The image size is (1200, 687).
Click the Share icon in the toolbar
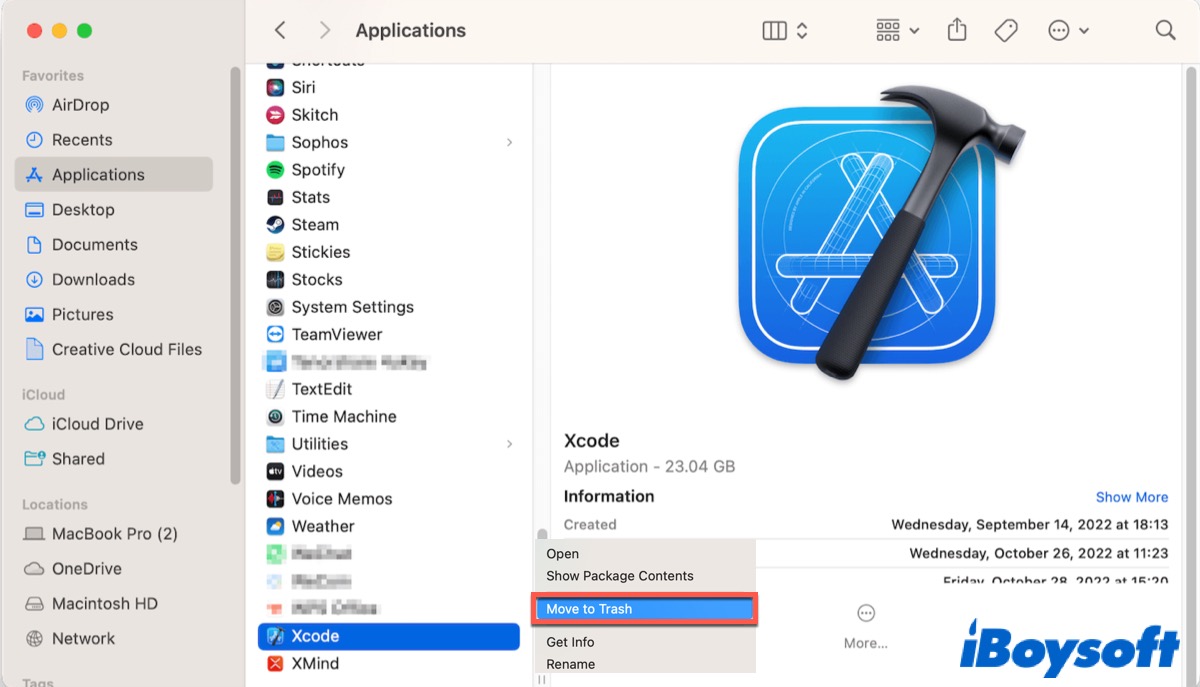pyautogui.click(x=957, y=31)
